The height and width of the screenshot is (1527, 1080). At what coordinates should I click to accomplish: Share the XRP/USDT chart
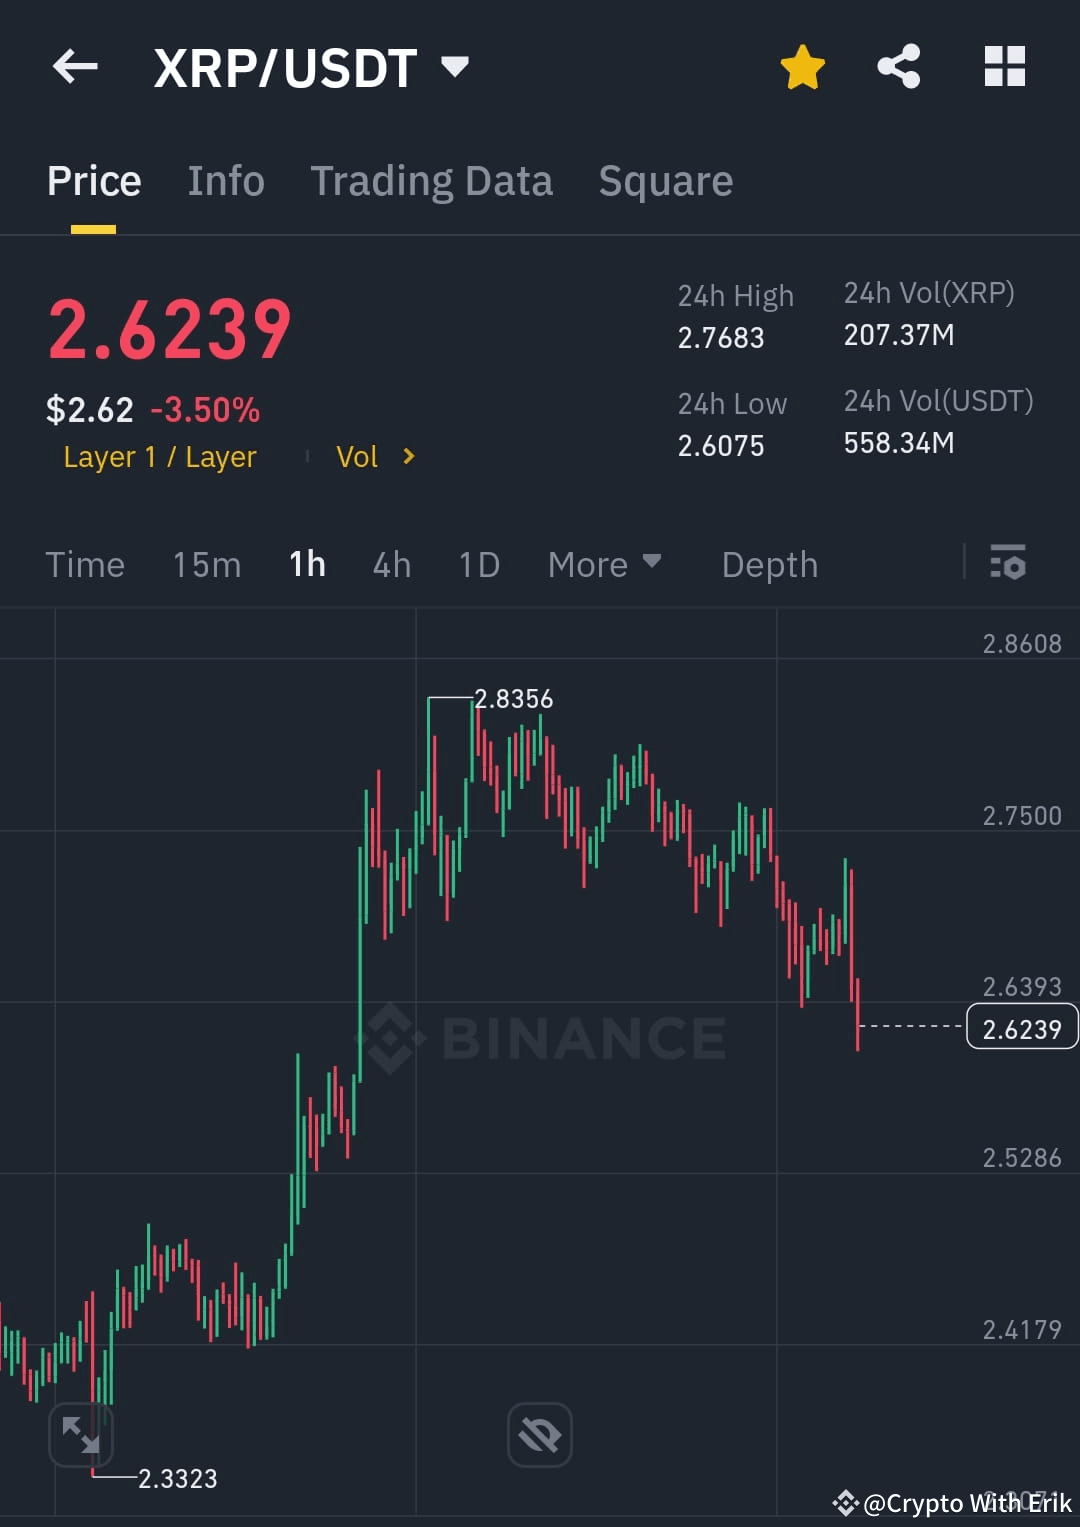click(x=898, y=65)
